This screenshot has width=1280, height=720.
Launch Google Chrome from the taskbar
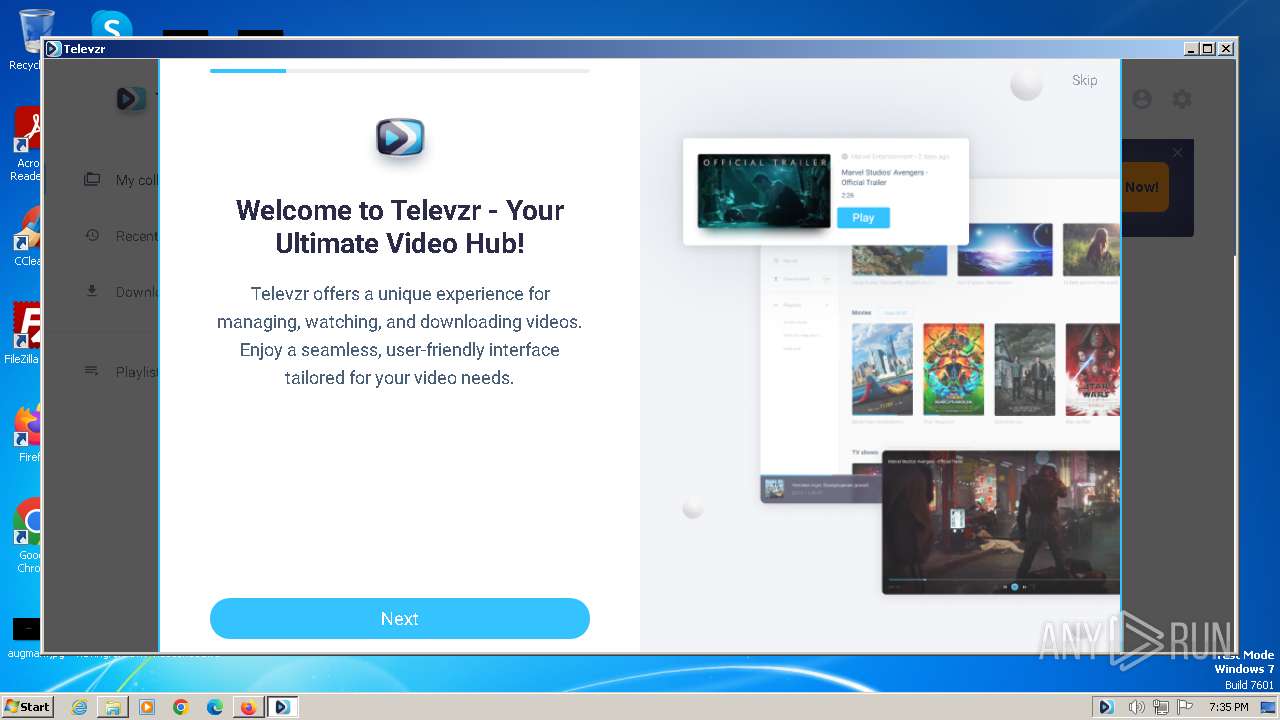point(181,707)
